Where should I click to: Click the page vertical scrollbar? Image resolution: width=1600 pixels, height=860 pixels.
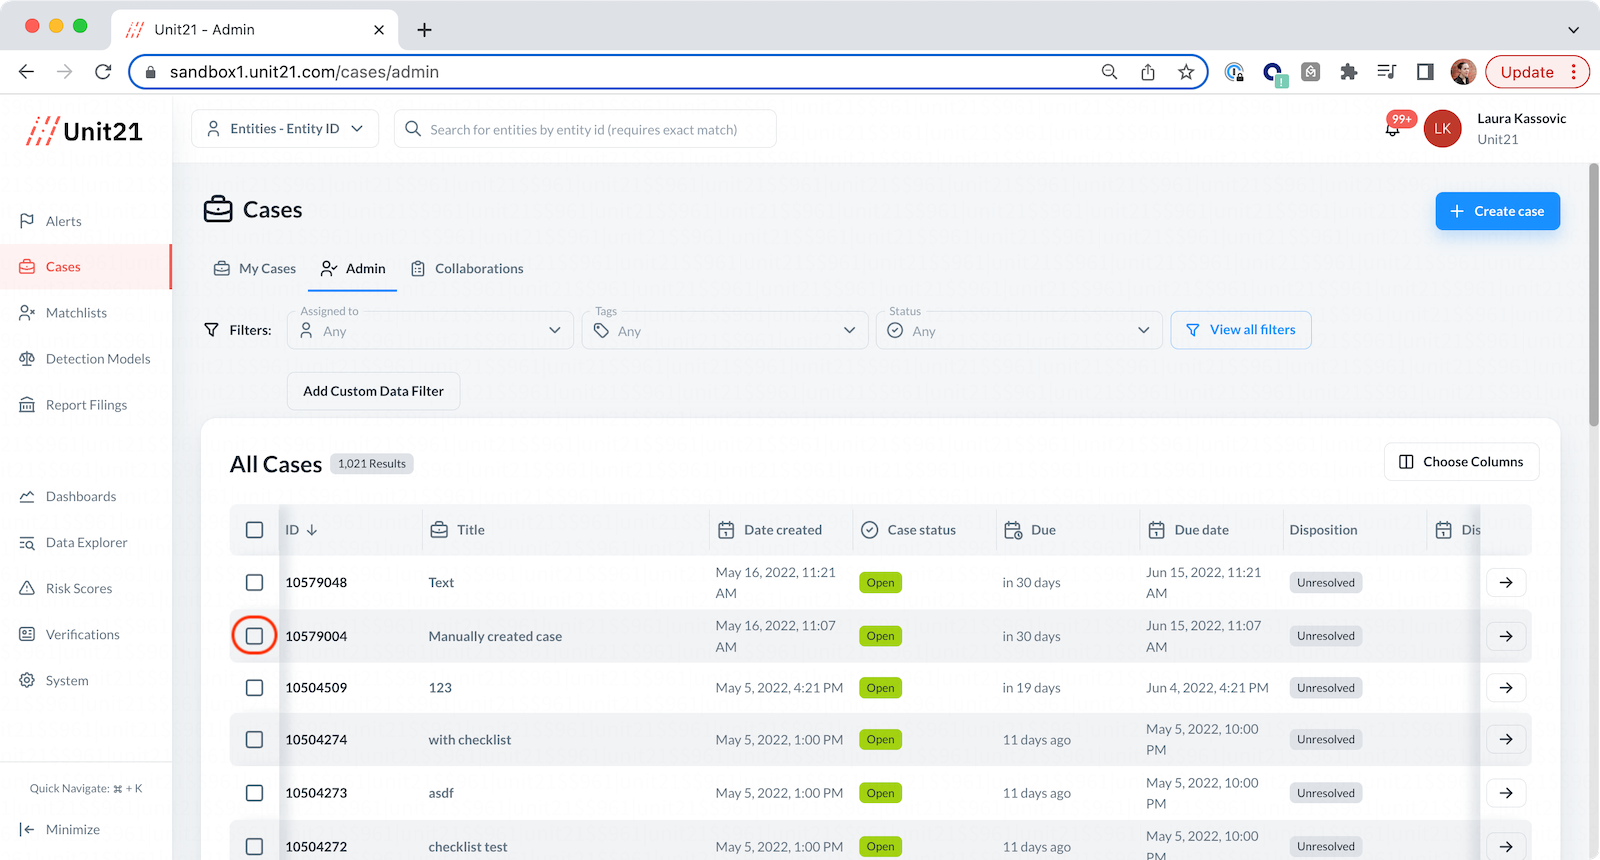(1593, 295)
